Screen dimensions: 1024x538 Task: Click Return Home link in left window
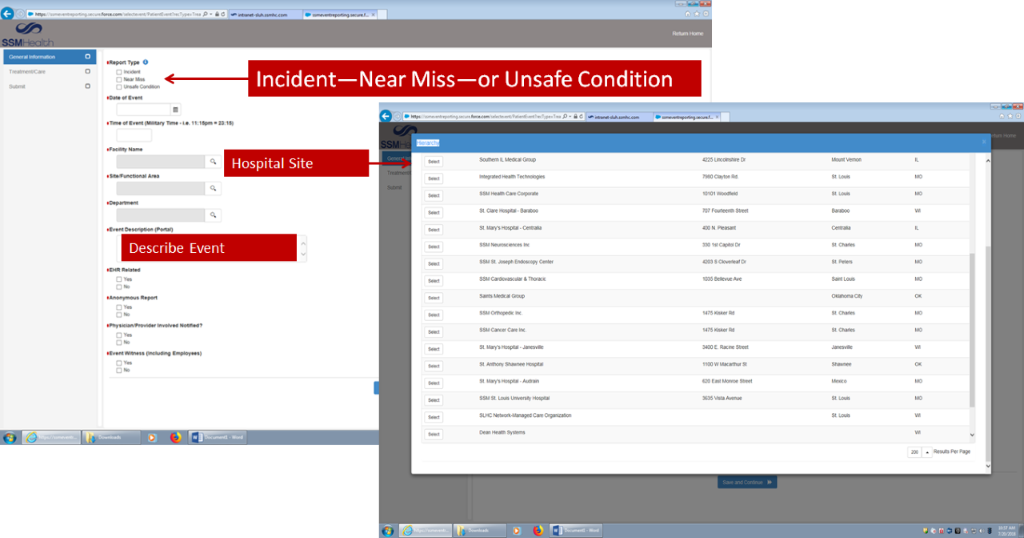[687, 33]
